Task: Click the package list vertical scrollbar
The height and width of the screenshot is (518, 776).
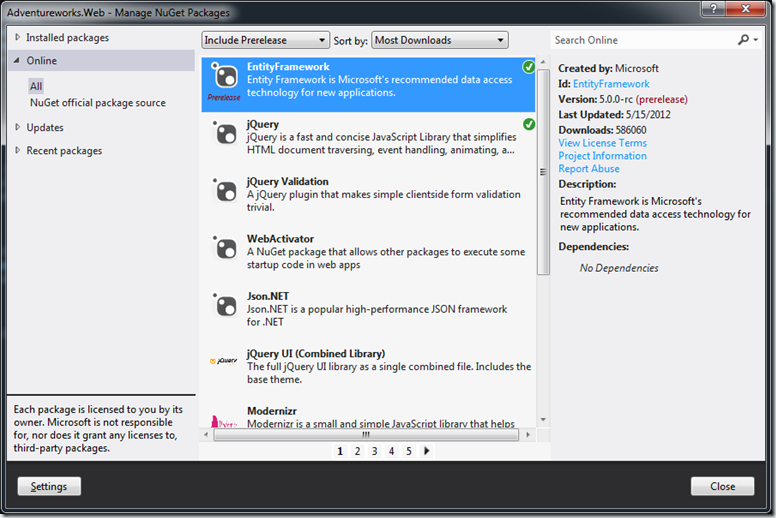Action: click(543, 200)
